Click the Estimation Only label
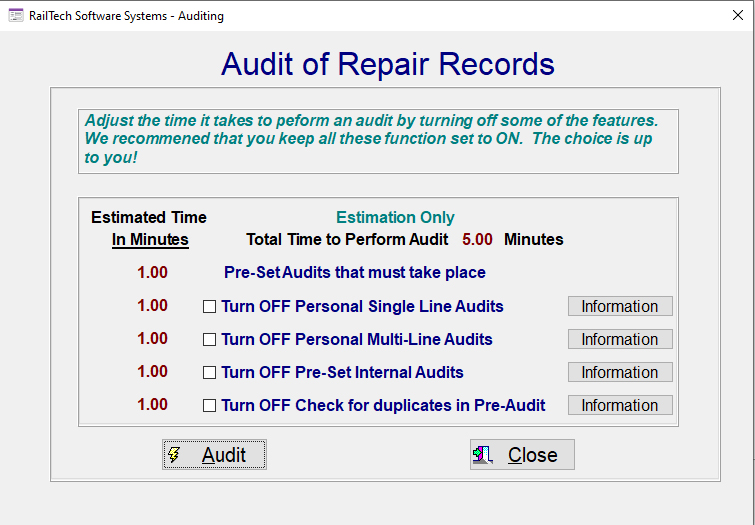 tap(395, 217)
